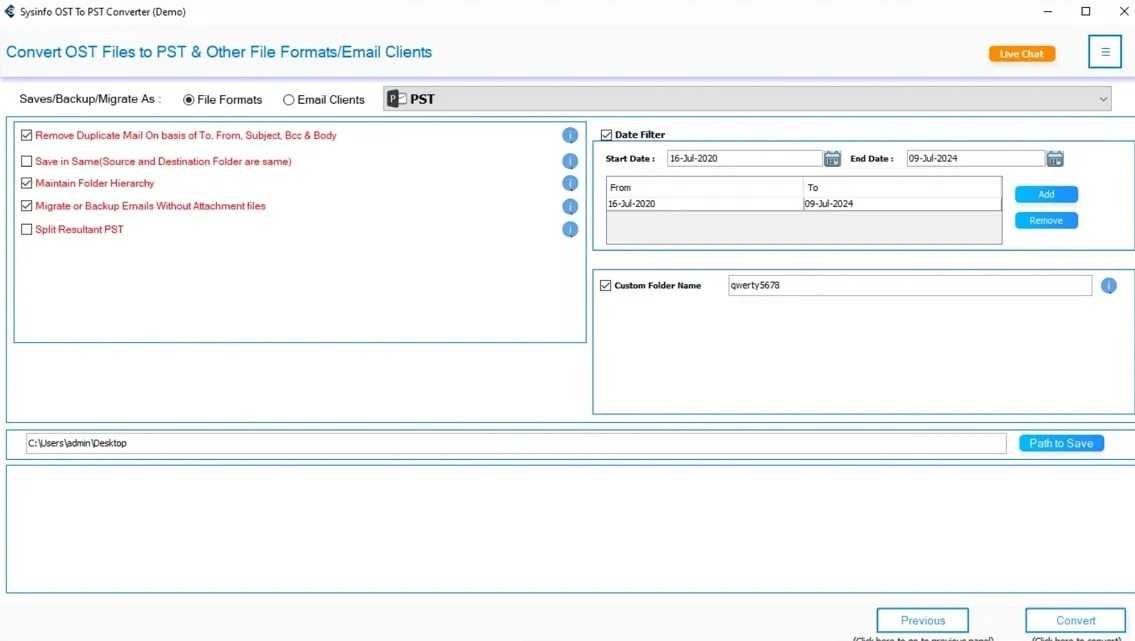Open the hamburger menu icon
1135x641 pixels.
click(1105, 52)
